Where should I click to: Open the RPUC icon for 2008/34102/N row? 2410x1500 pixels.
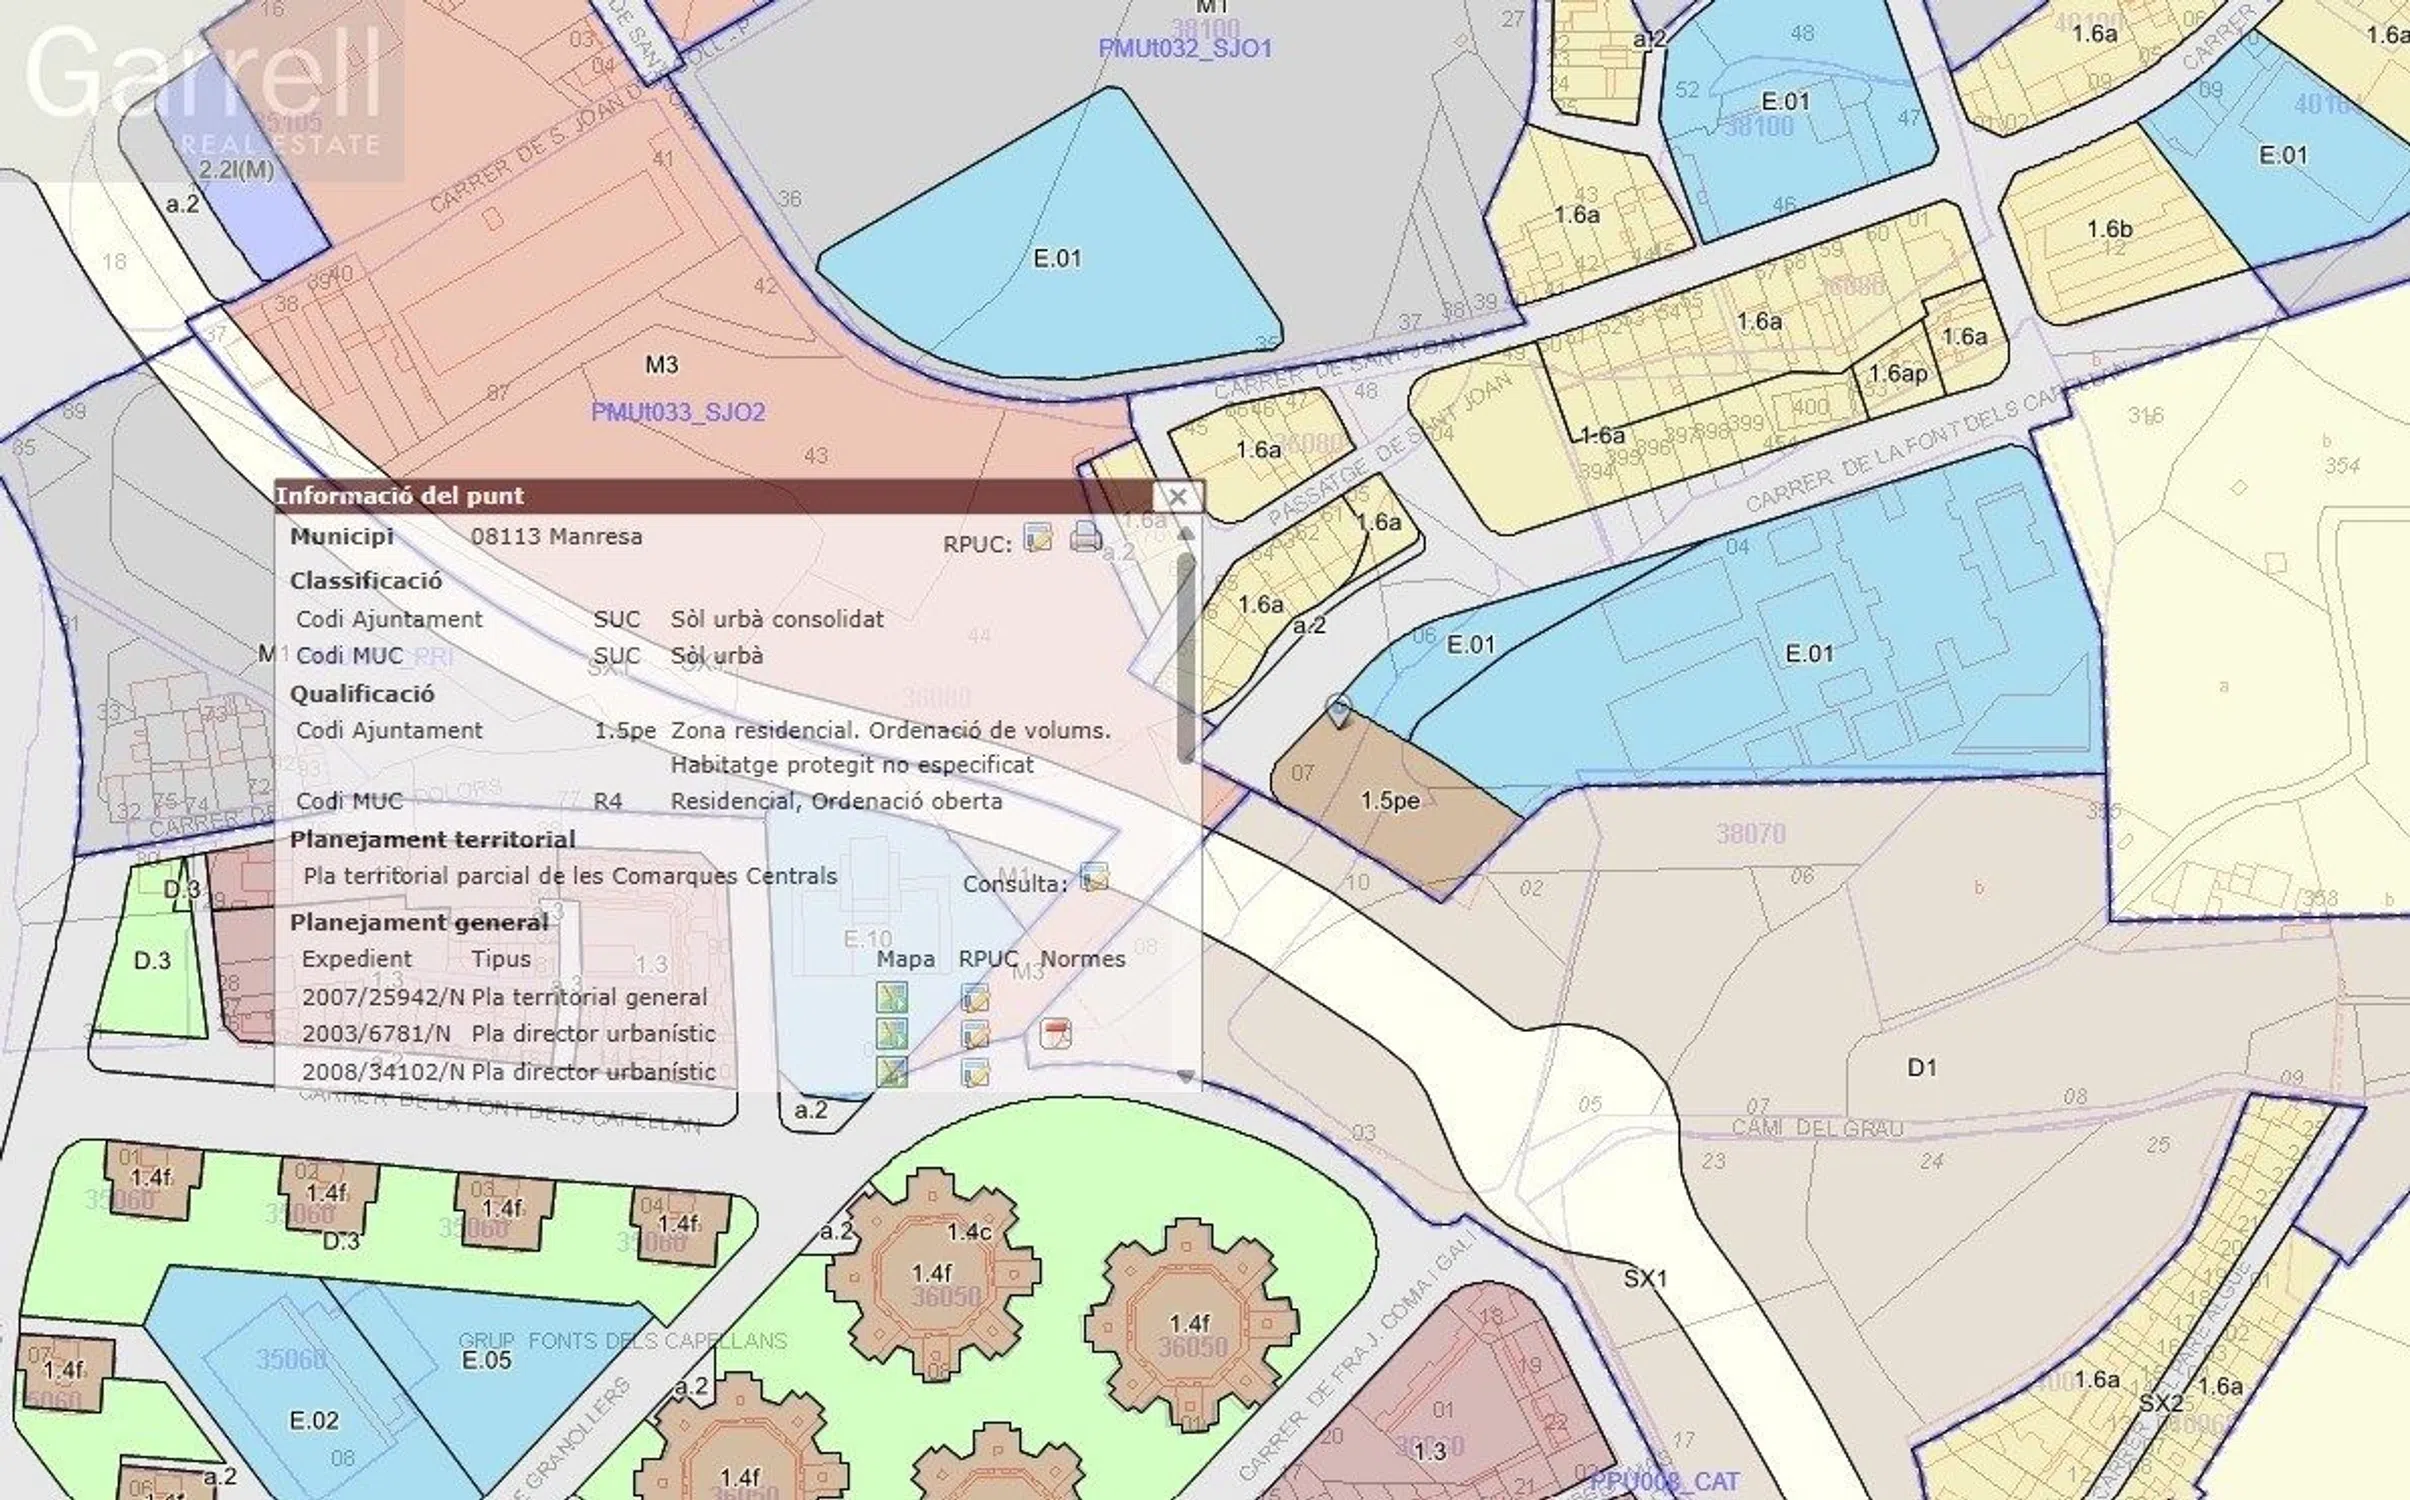pyautogui.click(x=975, y=1071)
